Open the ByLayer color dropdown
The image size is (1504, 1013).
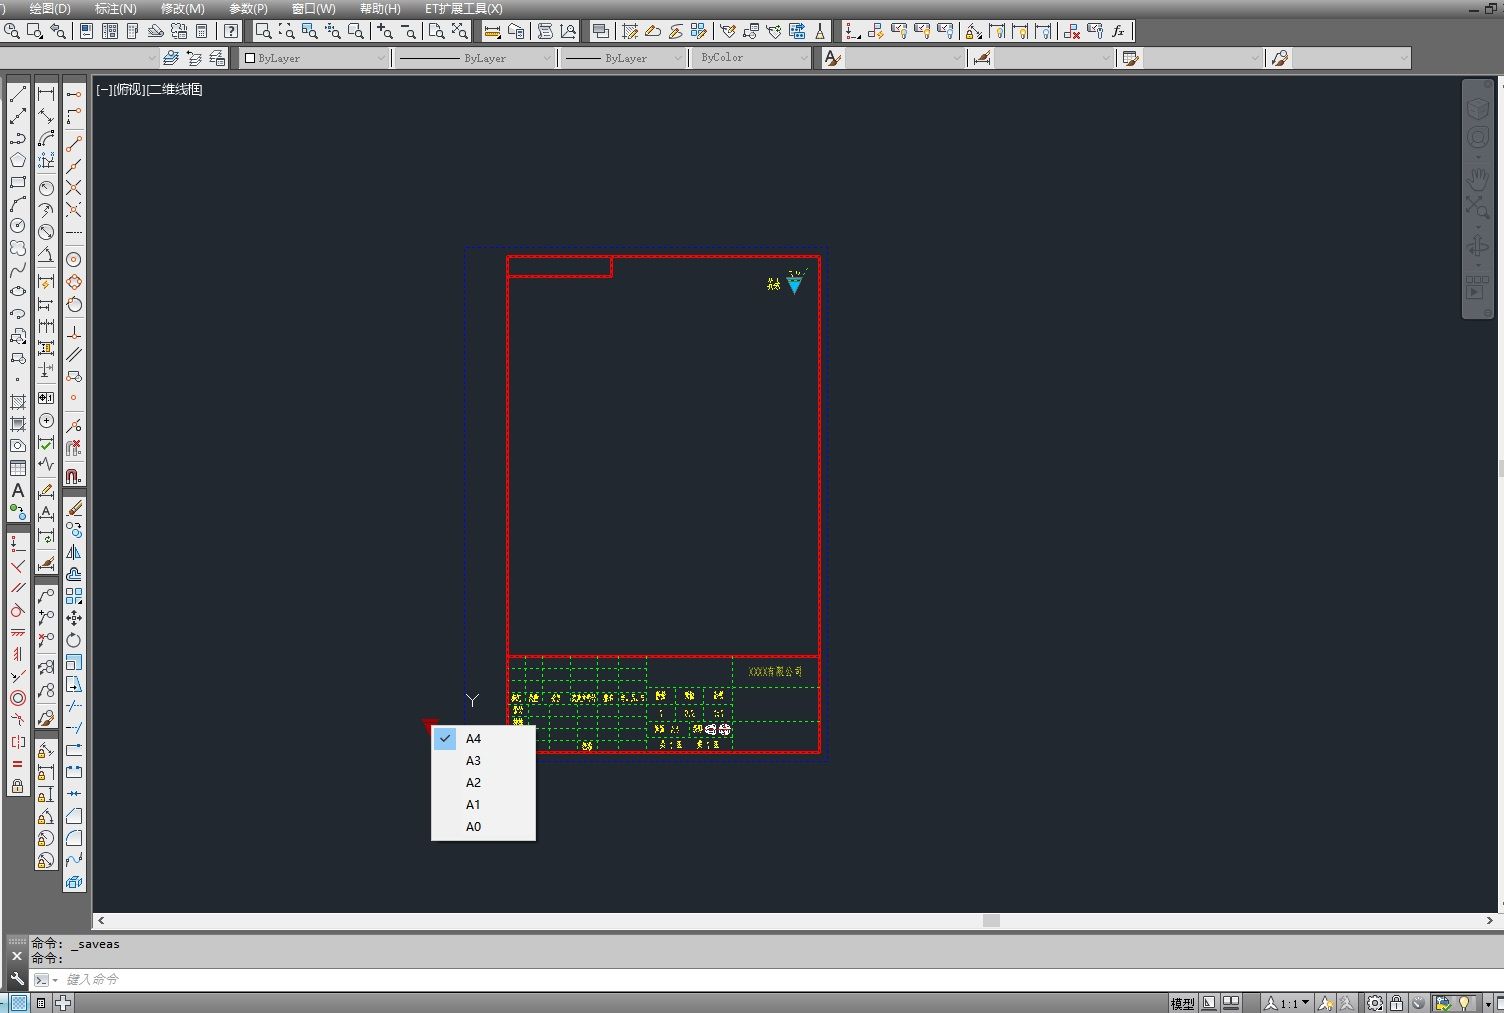click(315, 58)
